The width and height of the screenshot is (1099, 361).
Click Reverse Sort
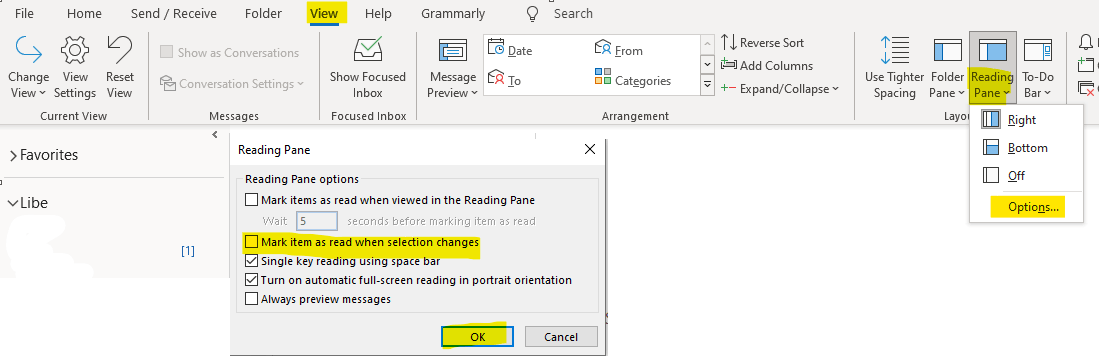(x=763, y=43)
